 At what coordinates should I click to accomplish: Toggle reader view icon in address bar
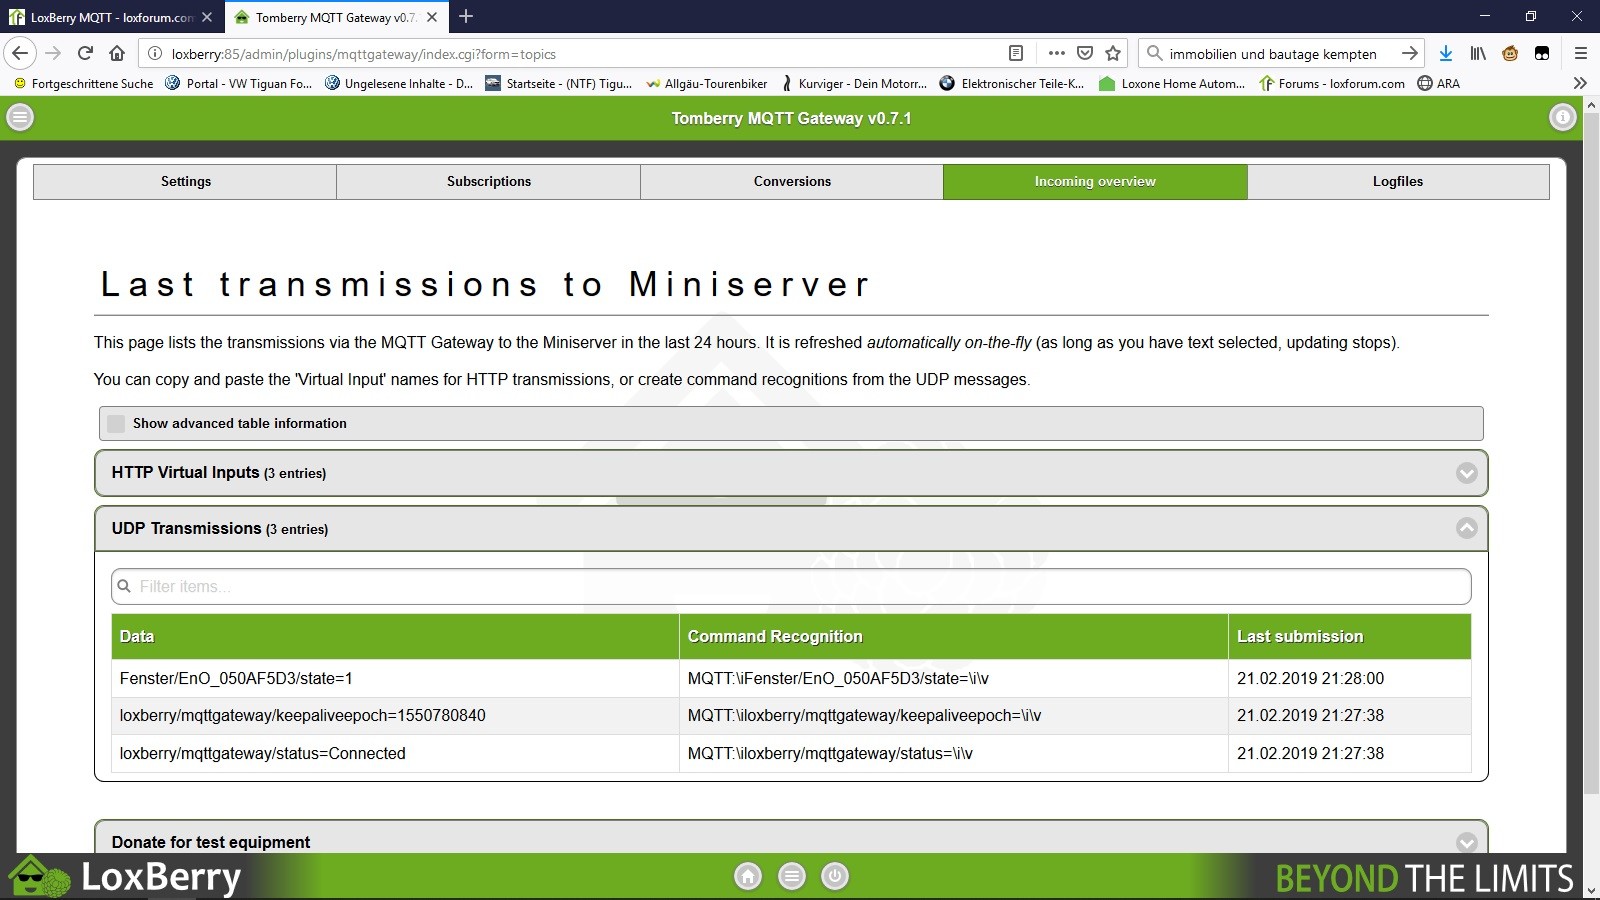pos(1016,54)
